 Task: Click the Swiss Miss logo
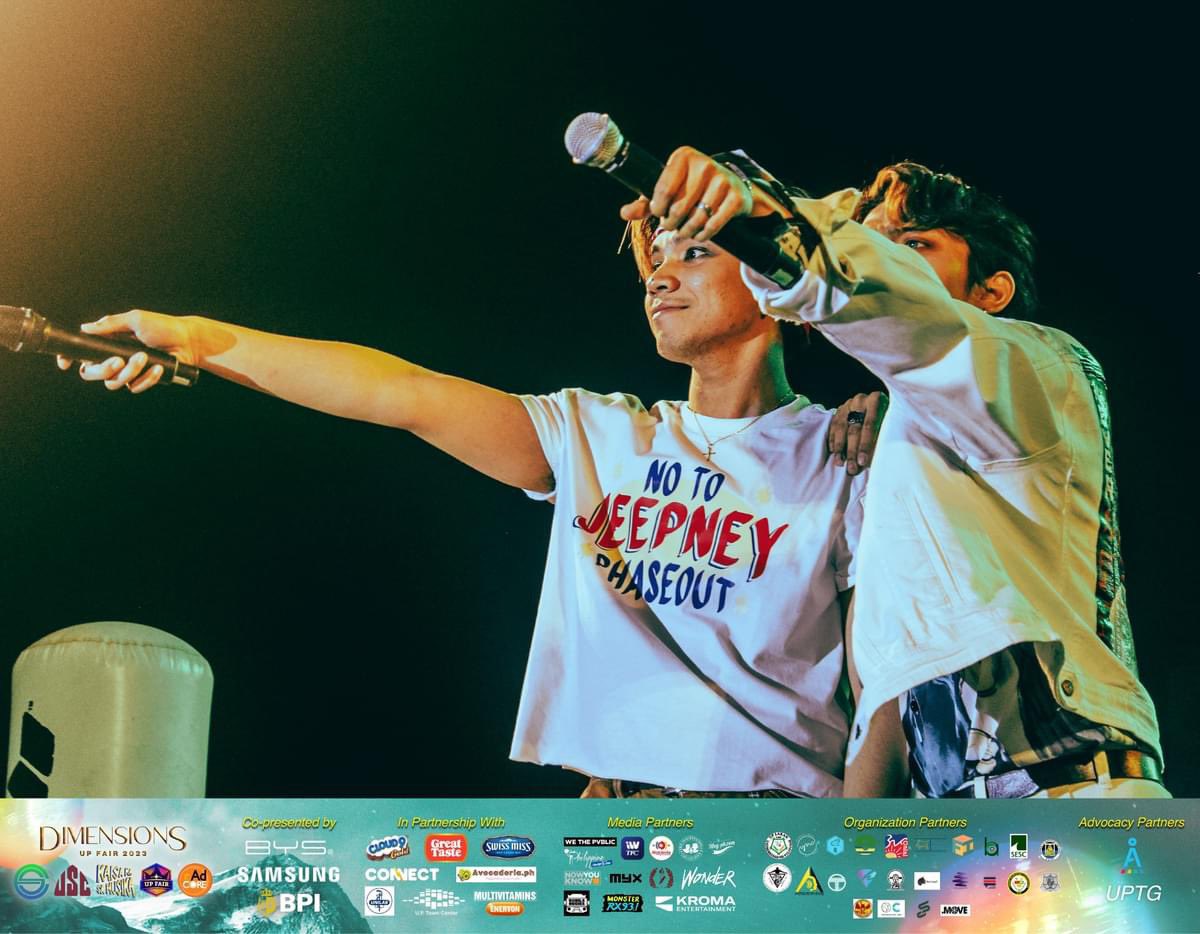click(x=507, y=846)
